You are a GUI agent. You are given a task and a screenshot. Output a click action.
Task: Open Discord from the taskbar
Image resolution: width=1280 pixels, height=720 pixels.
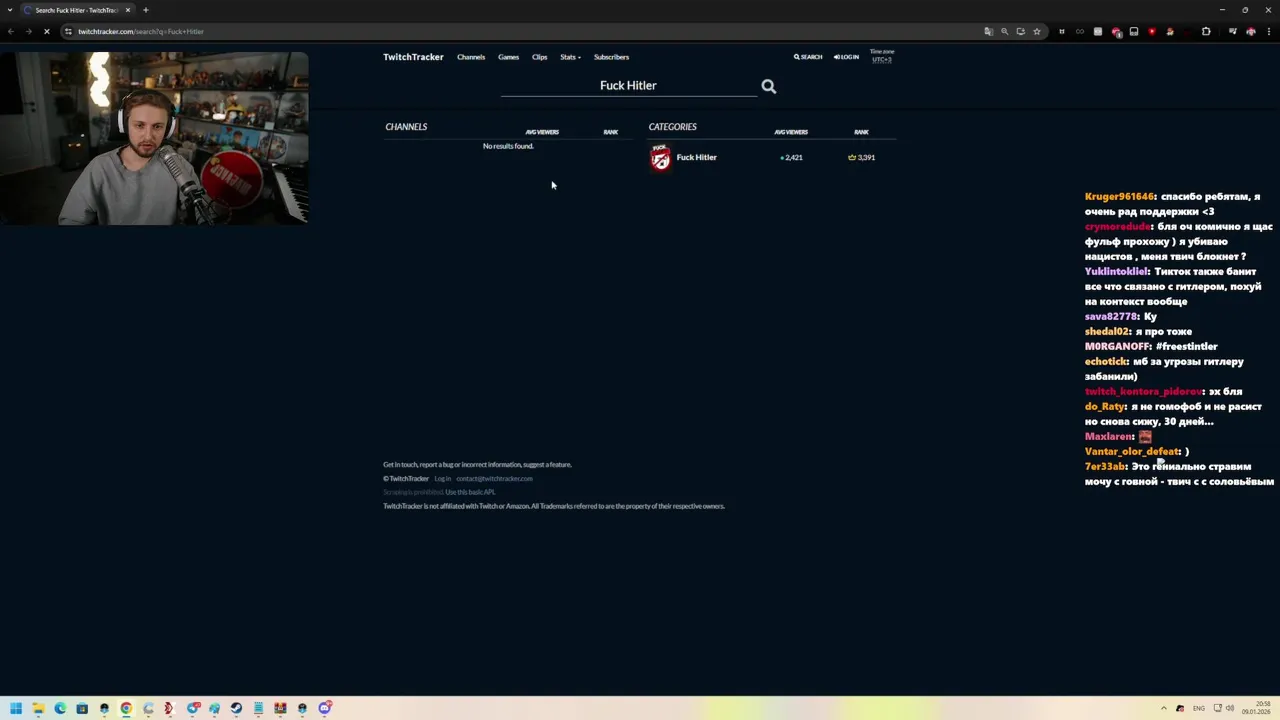click(325, 708)
